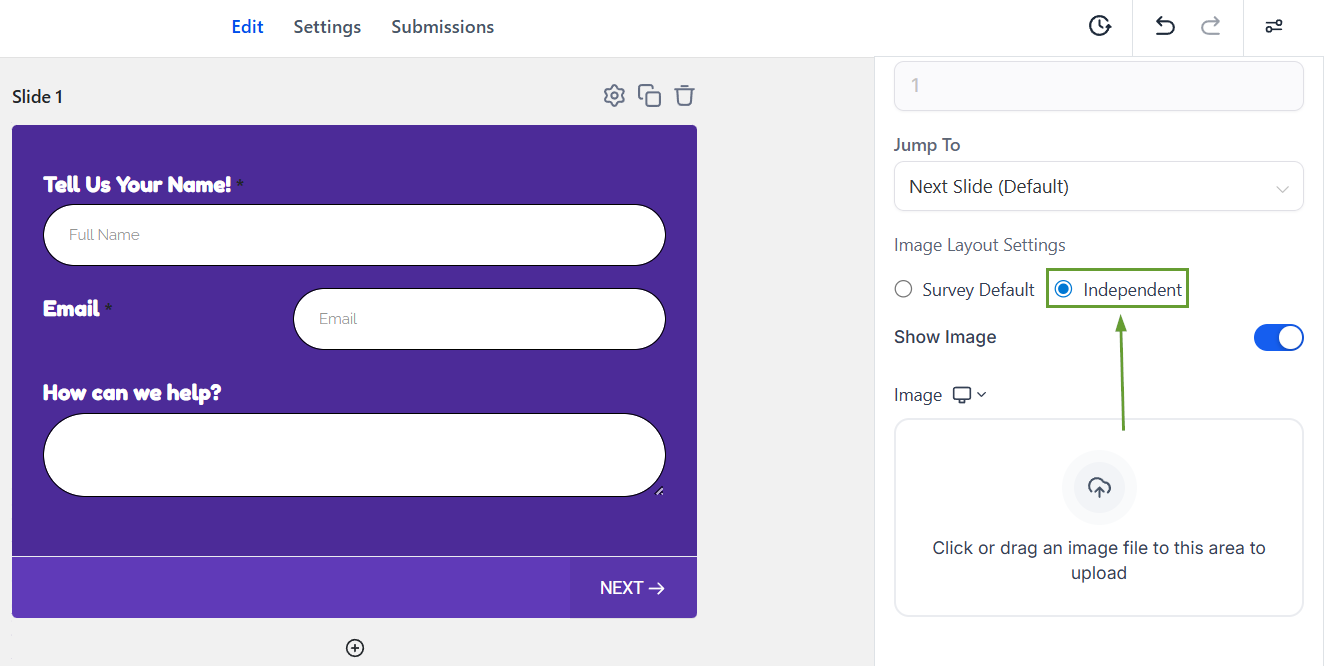Delete Slide 1 using the trash icon
Screen dimensions: 1324x666
684,96
